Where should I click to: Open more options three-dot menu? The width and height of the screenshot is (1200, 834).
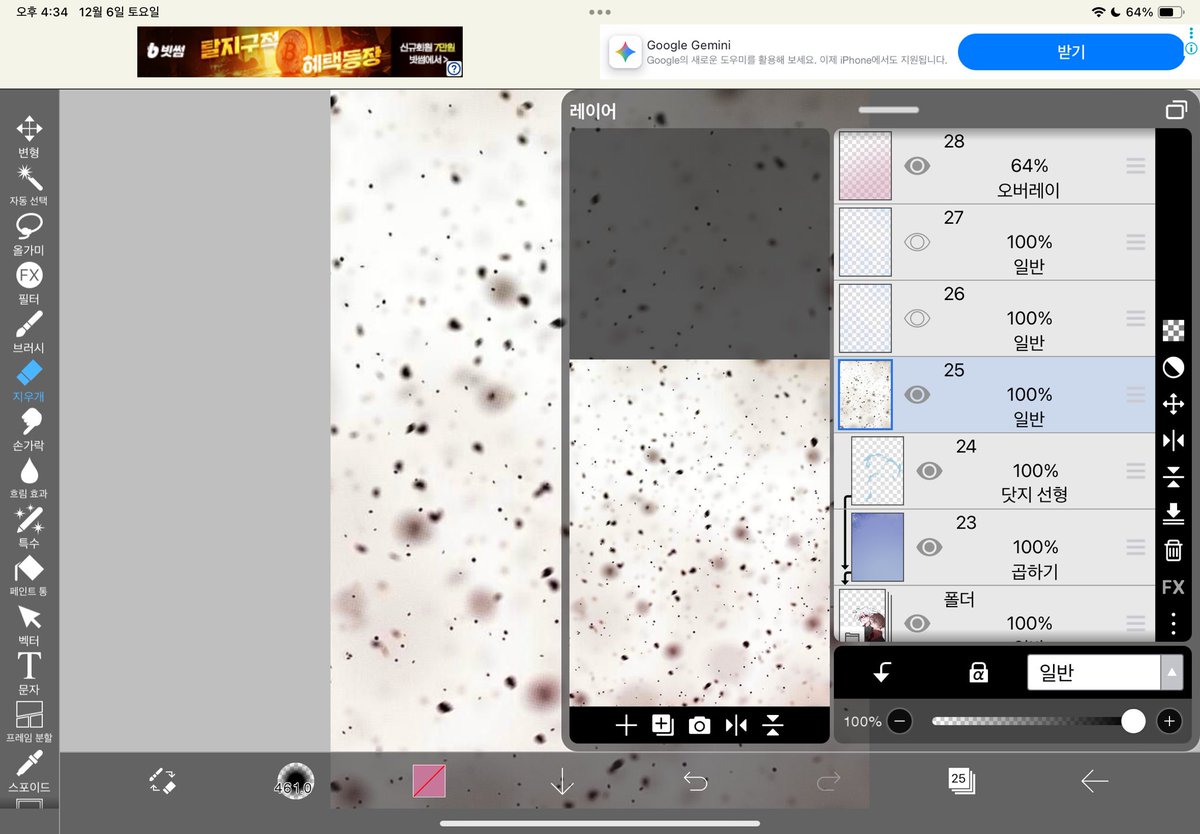(x=1174, y=623)
